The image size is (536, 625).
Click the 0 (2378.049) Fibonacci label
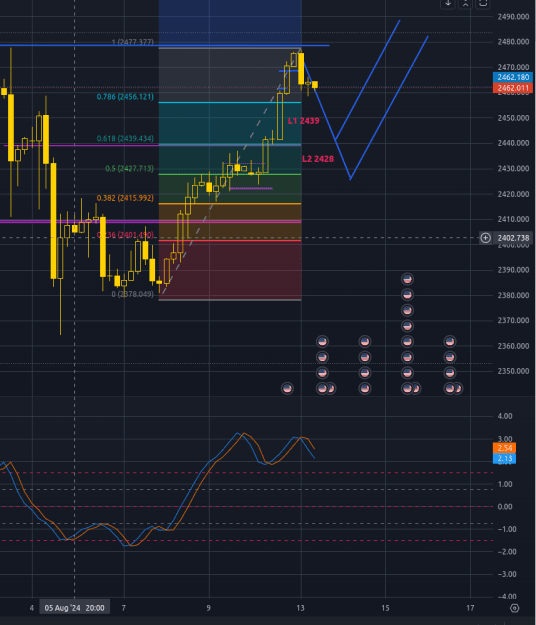point(132,294)
